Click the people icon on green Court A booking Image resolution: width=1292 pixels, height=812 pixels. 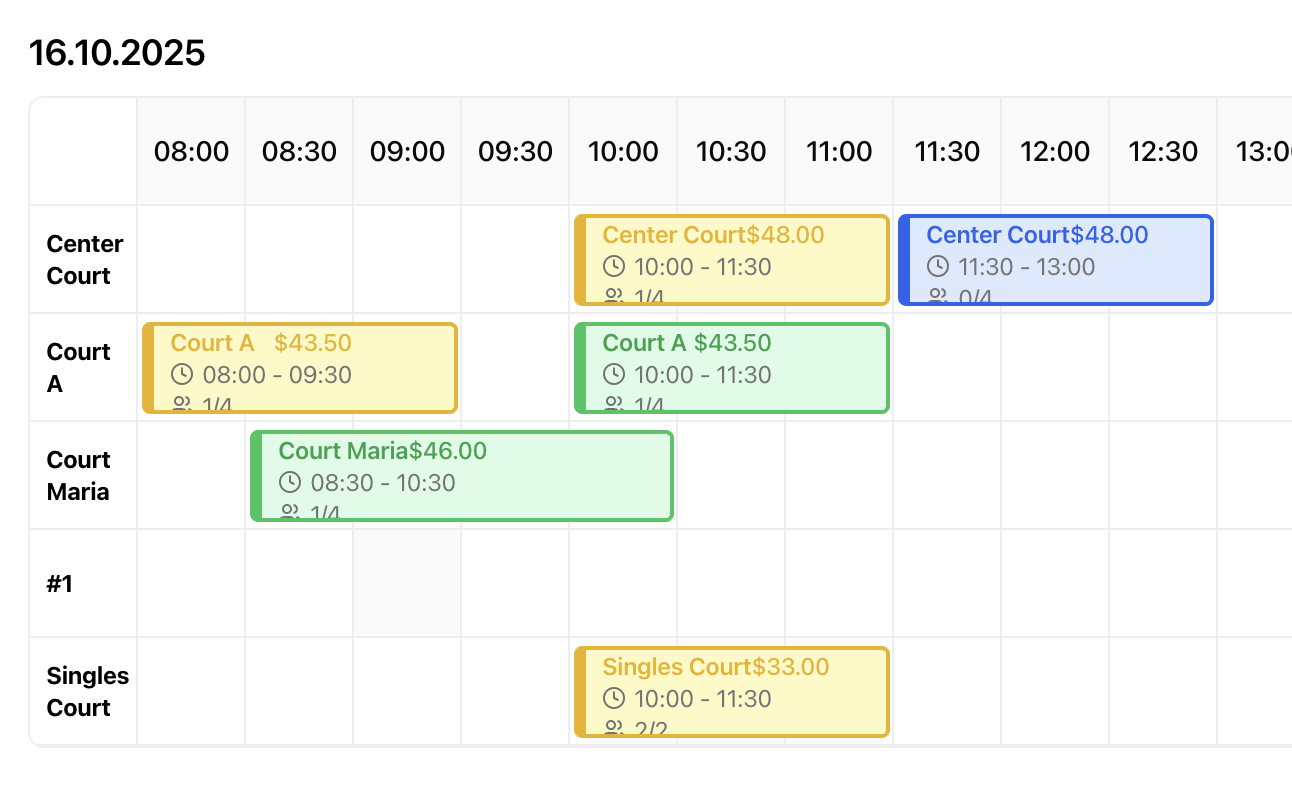click(613, 404)
